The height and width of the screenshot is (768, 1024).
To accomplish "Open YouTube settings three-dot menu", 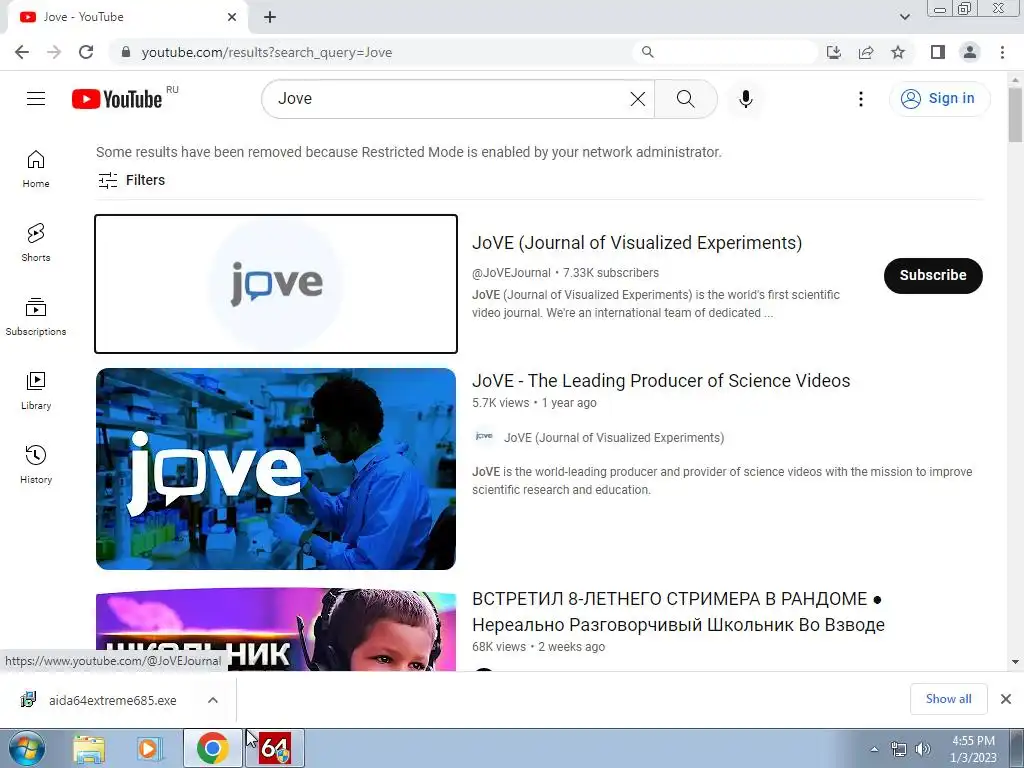I will [861, 99].
